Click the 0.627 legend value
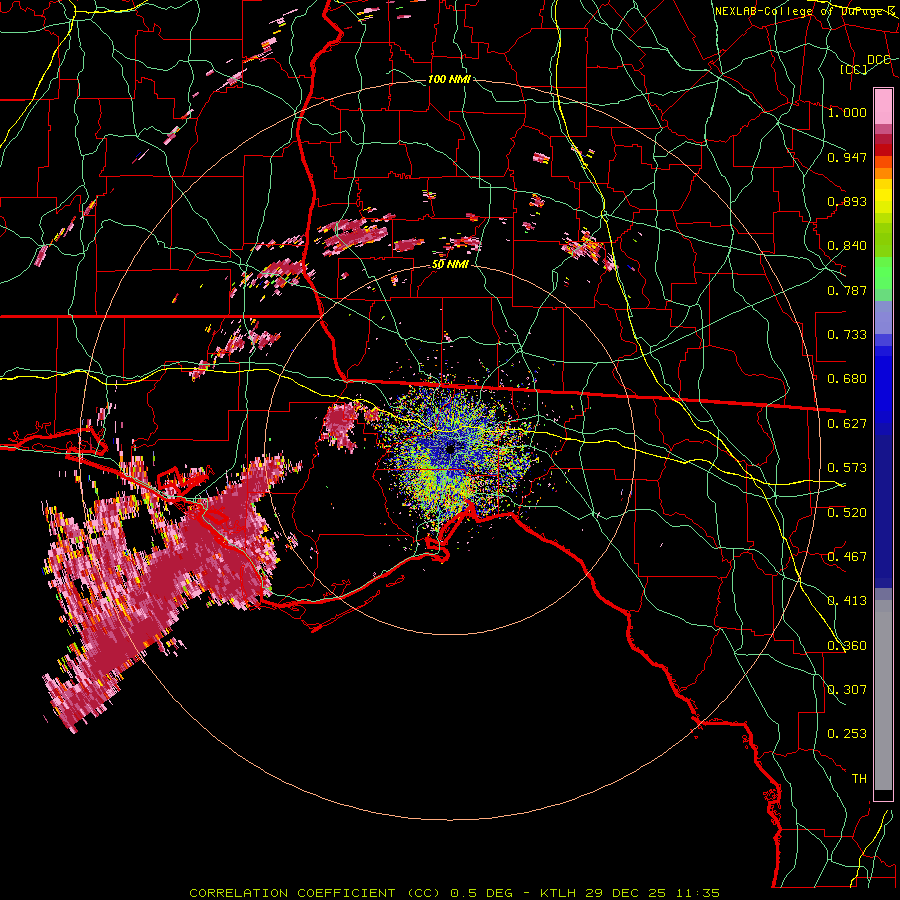This screenshot has height=900, width=900. pos(847,424)
